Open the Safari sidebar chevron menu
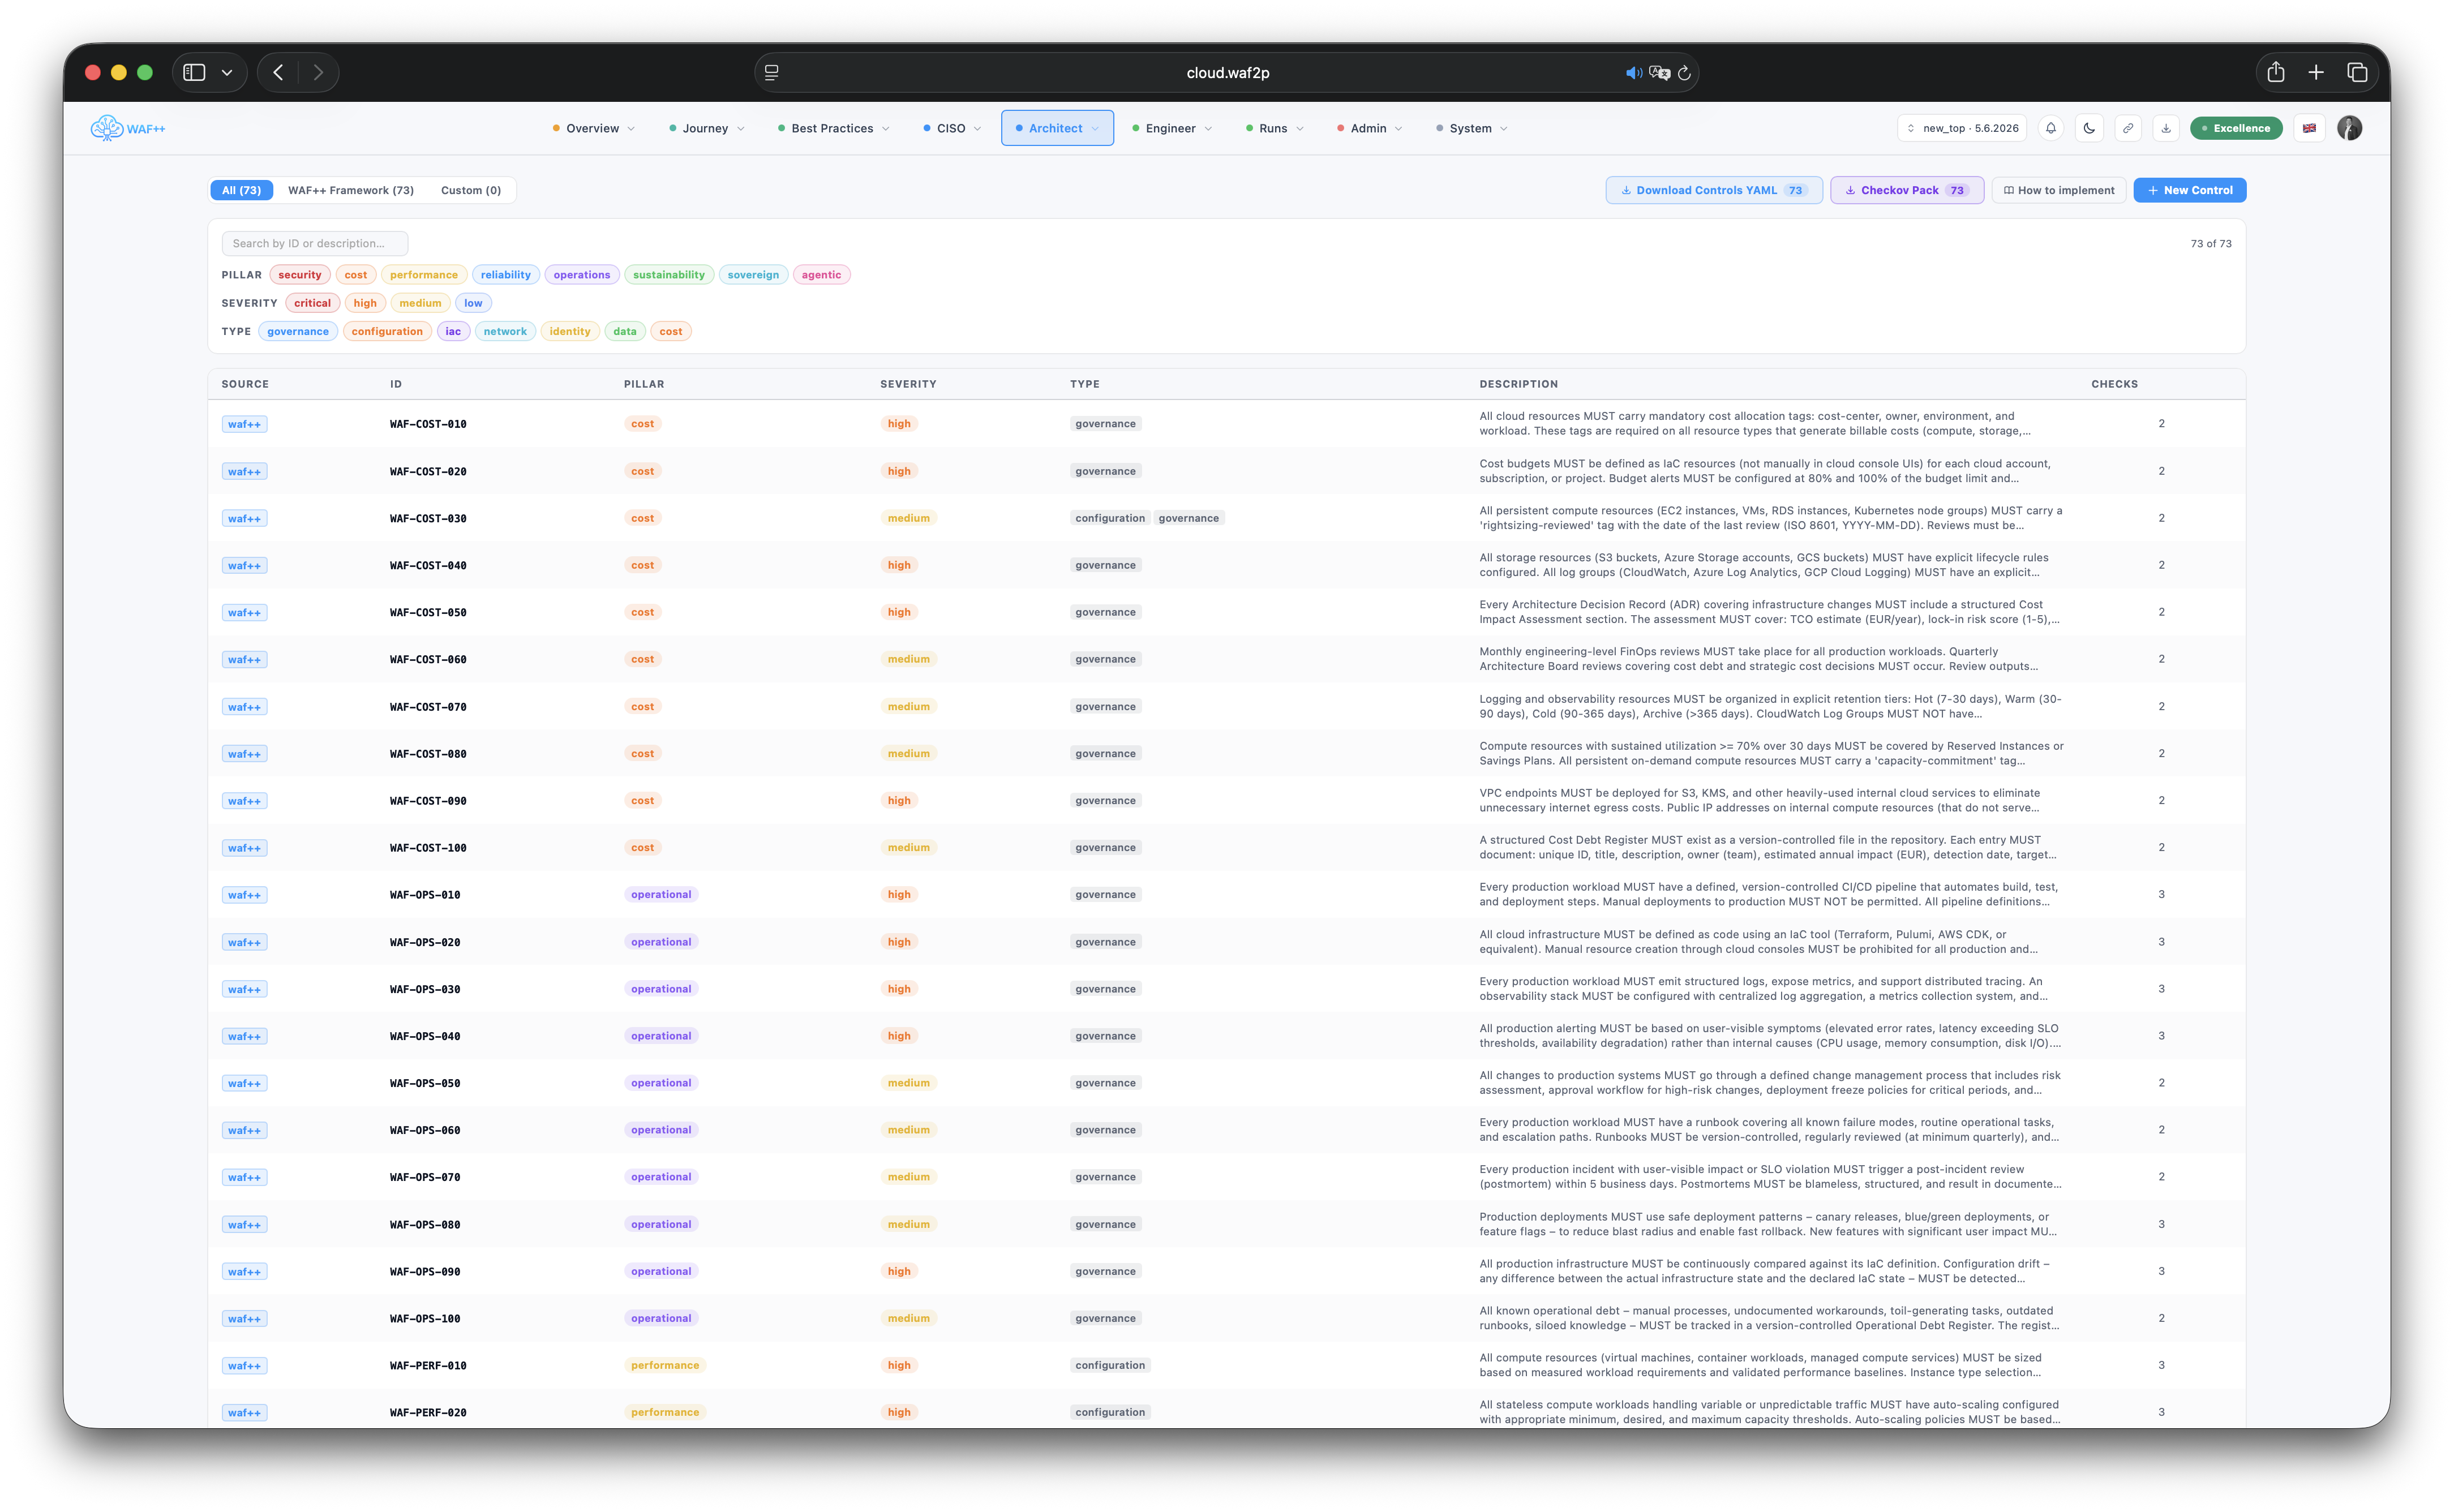 [x=227, y=73]
